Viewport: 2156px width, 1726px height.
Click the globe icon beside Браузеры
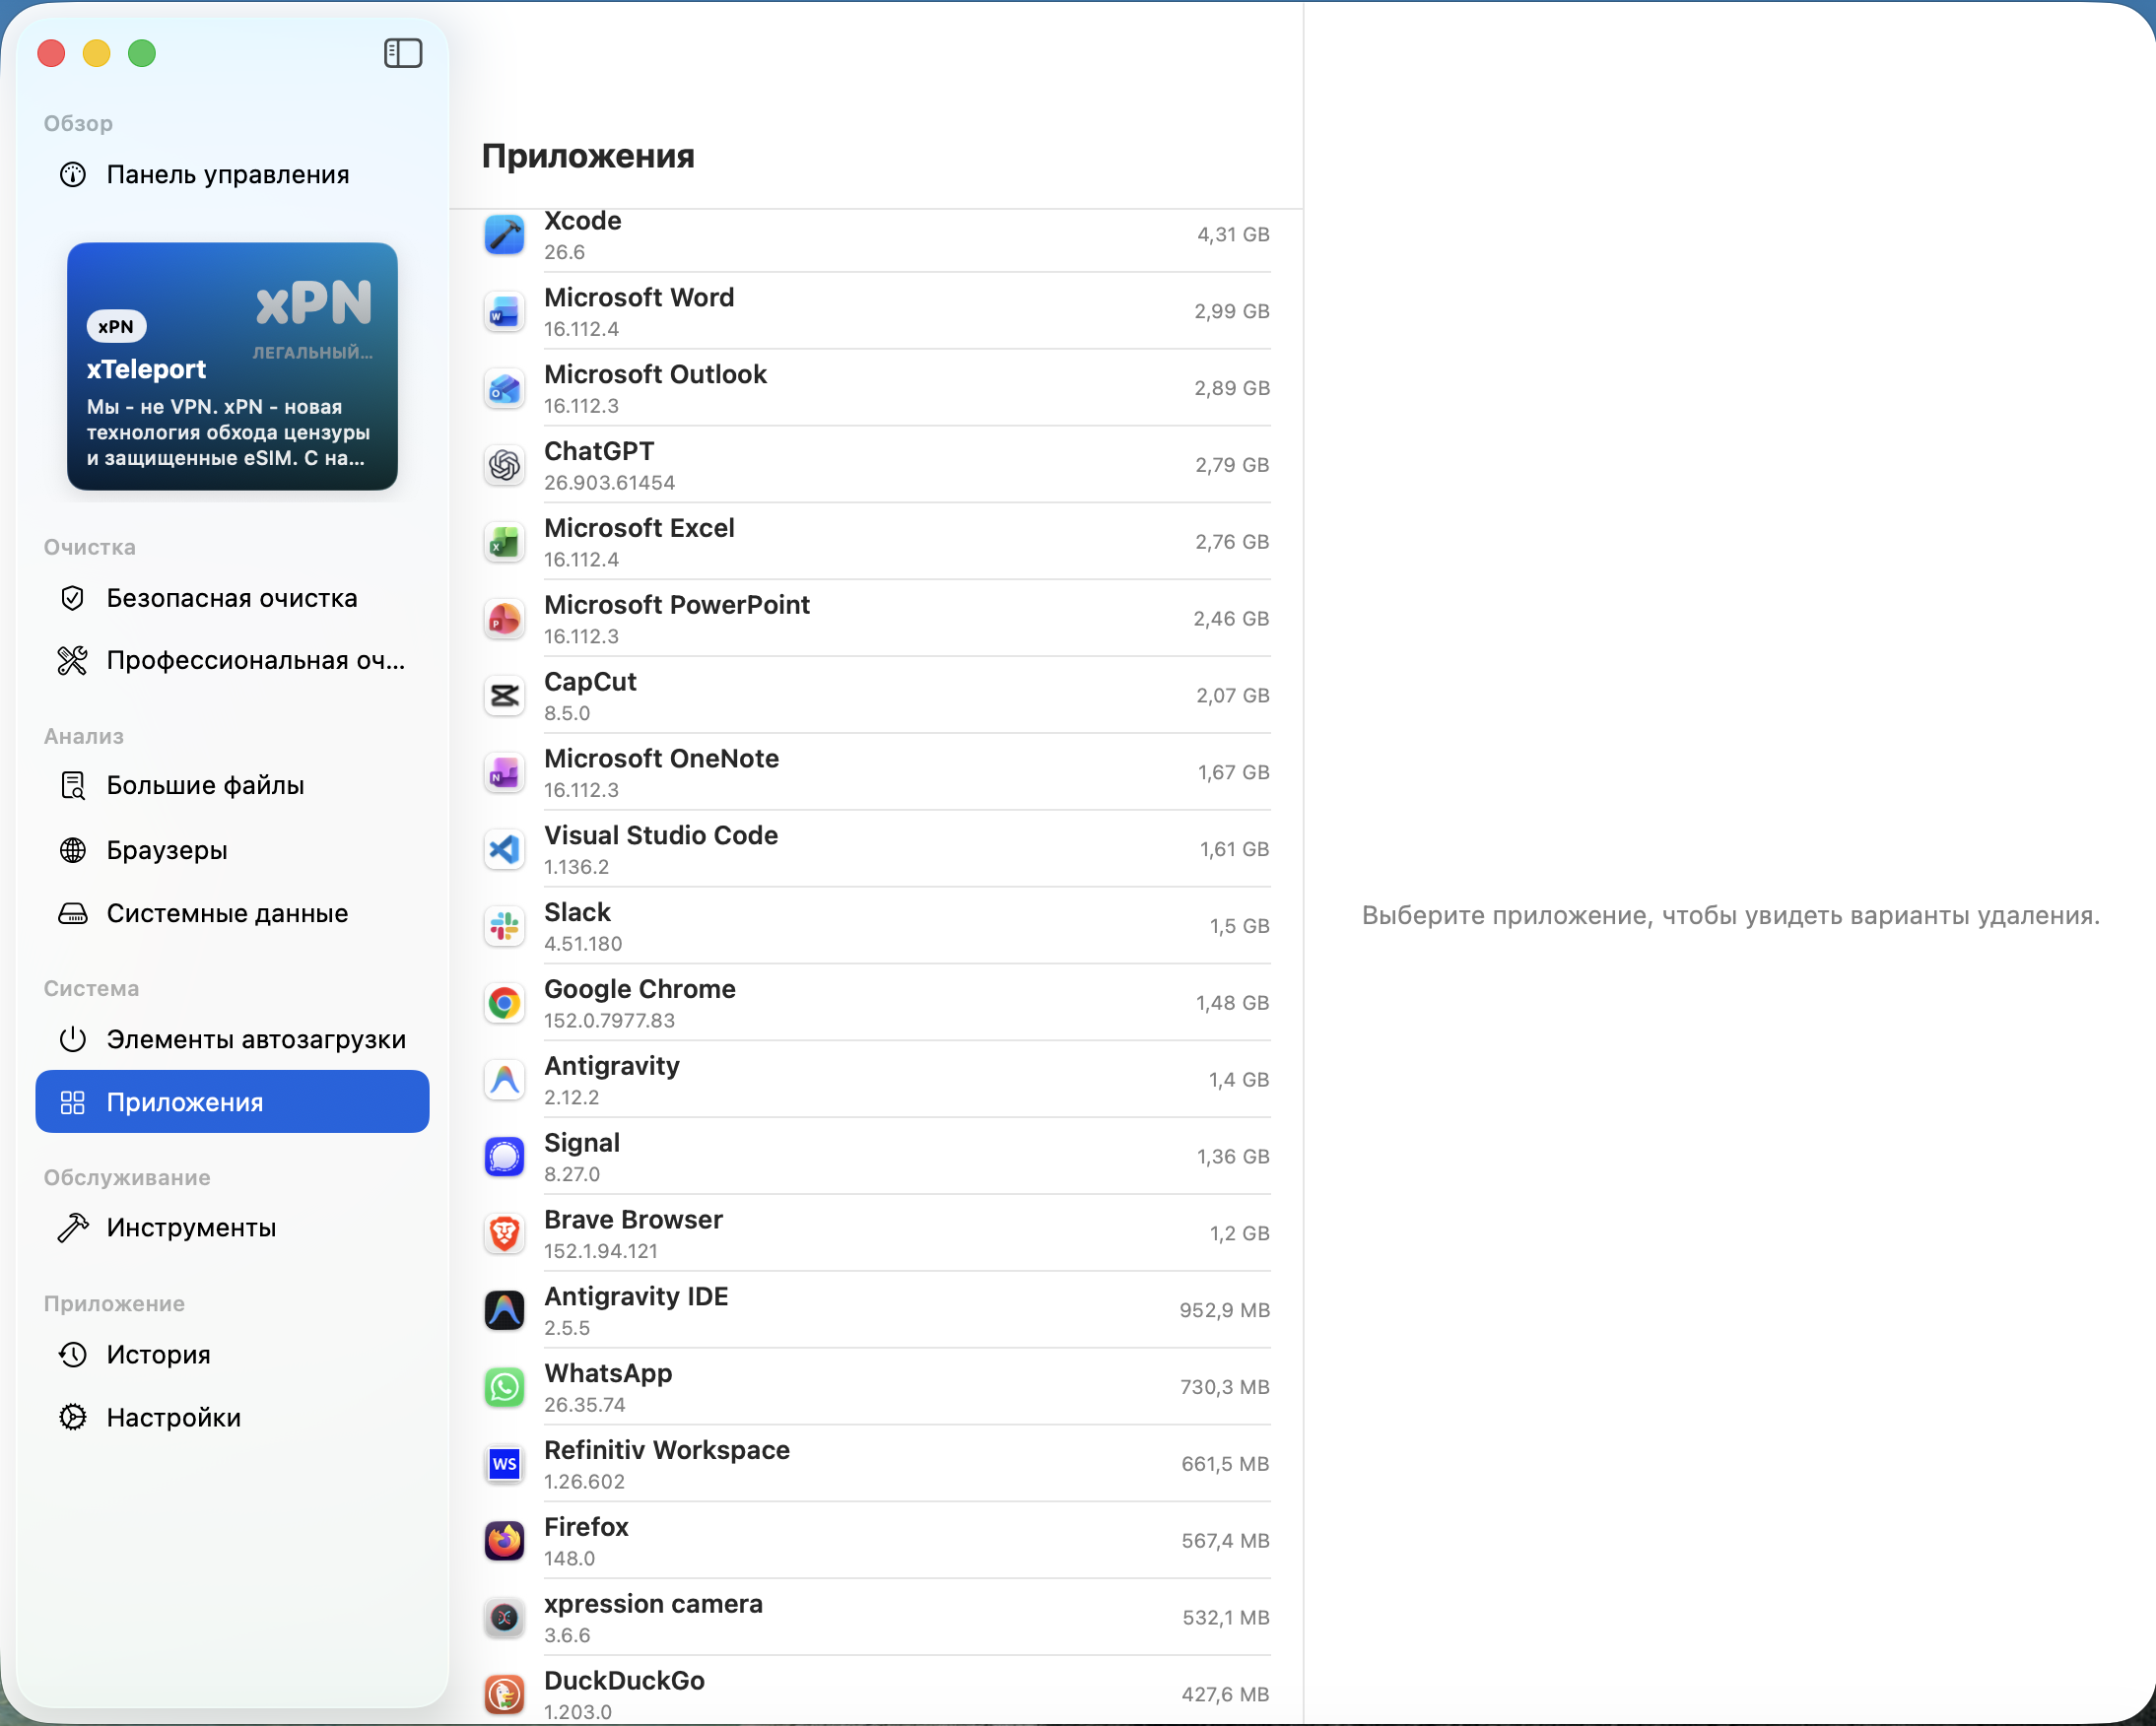point(73,851)
